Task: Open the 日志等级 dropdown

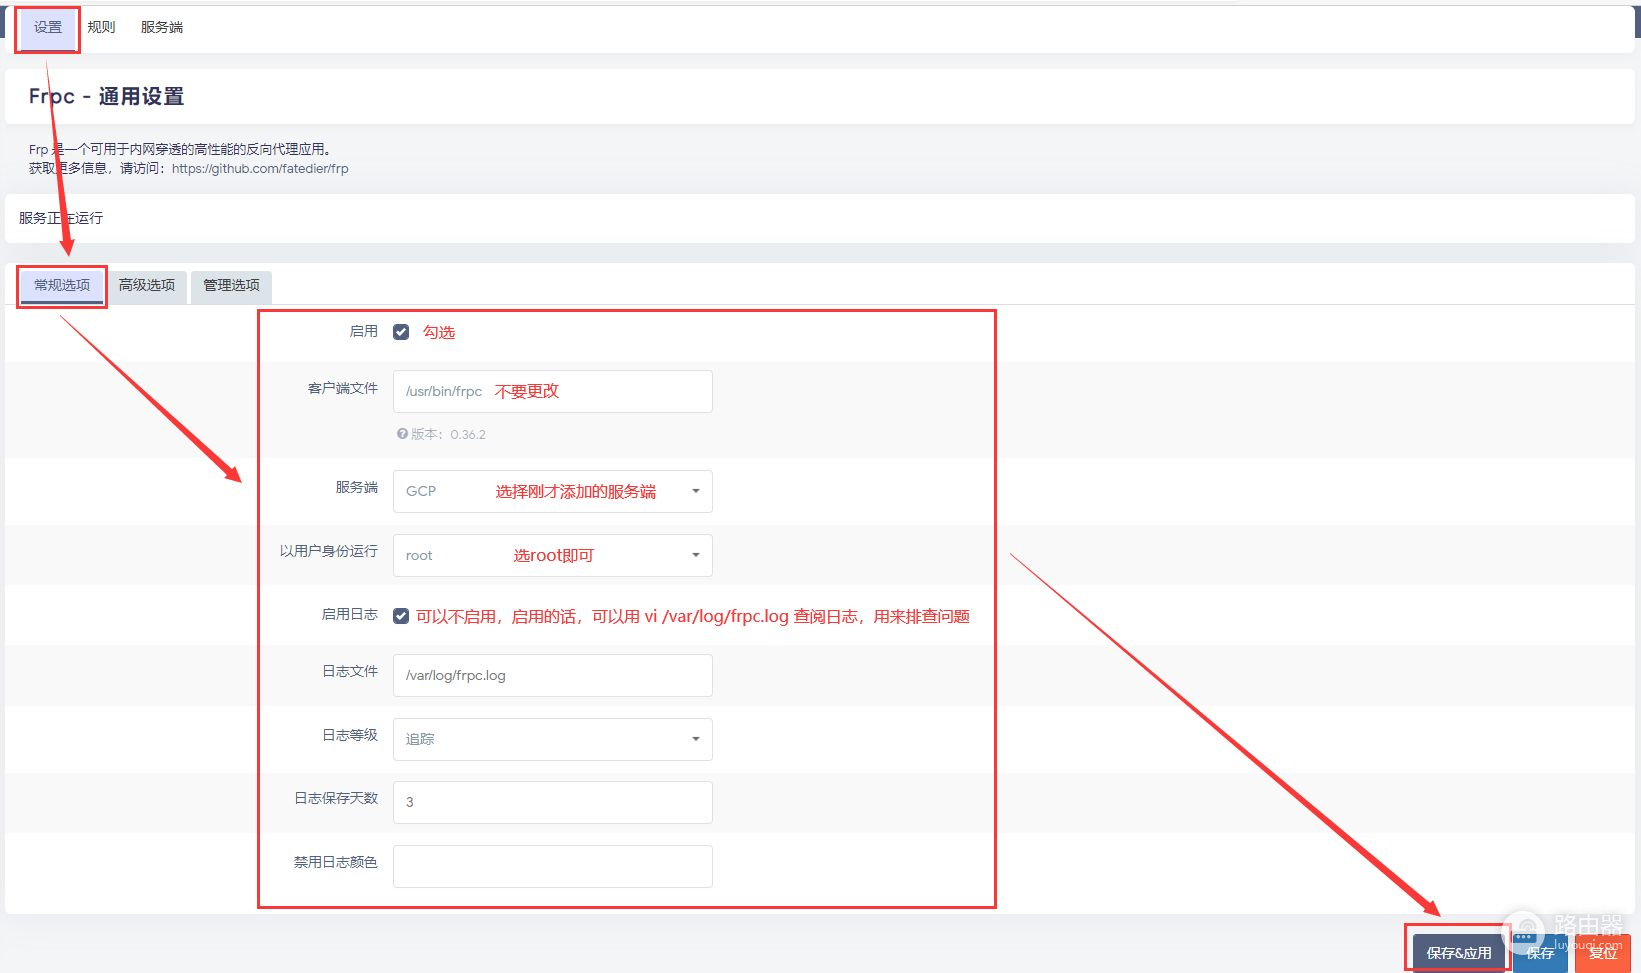Action: click(x=552, y=739)
